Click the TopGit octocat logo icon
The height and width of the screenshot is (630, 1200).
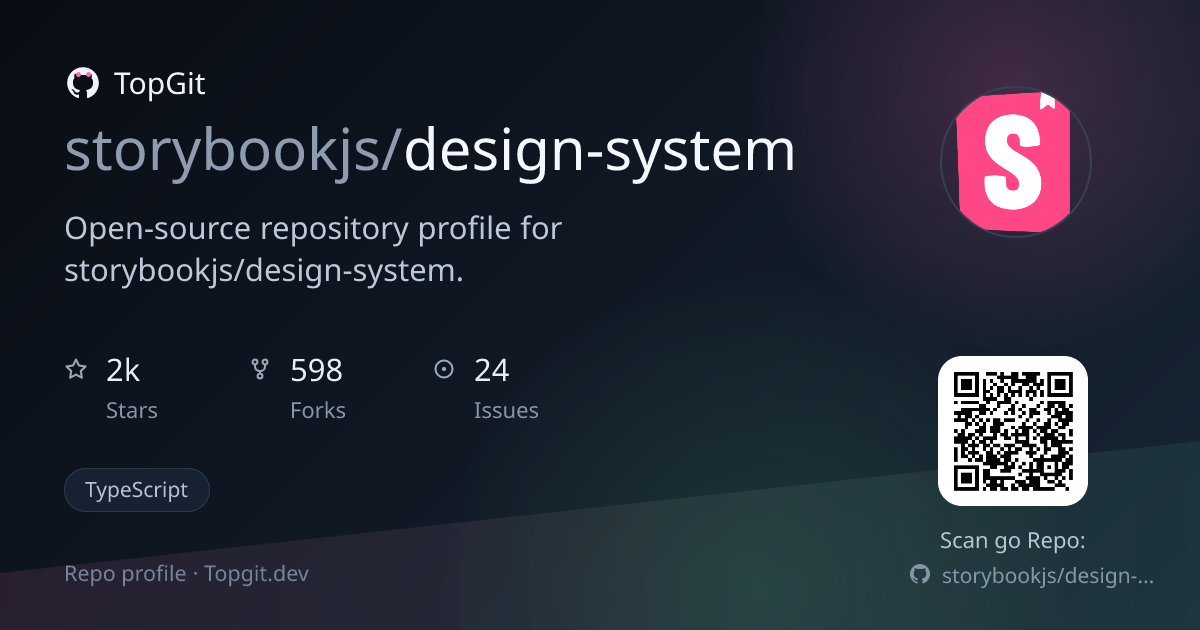(82, 84)
